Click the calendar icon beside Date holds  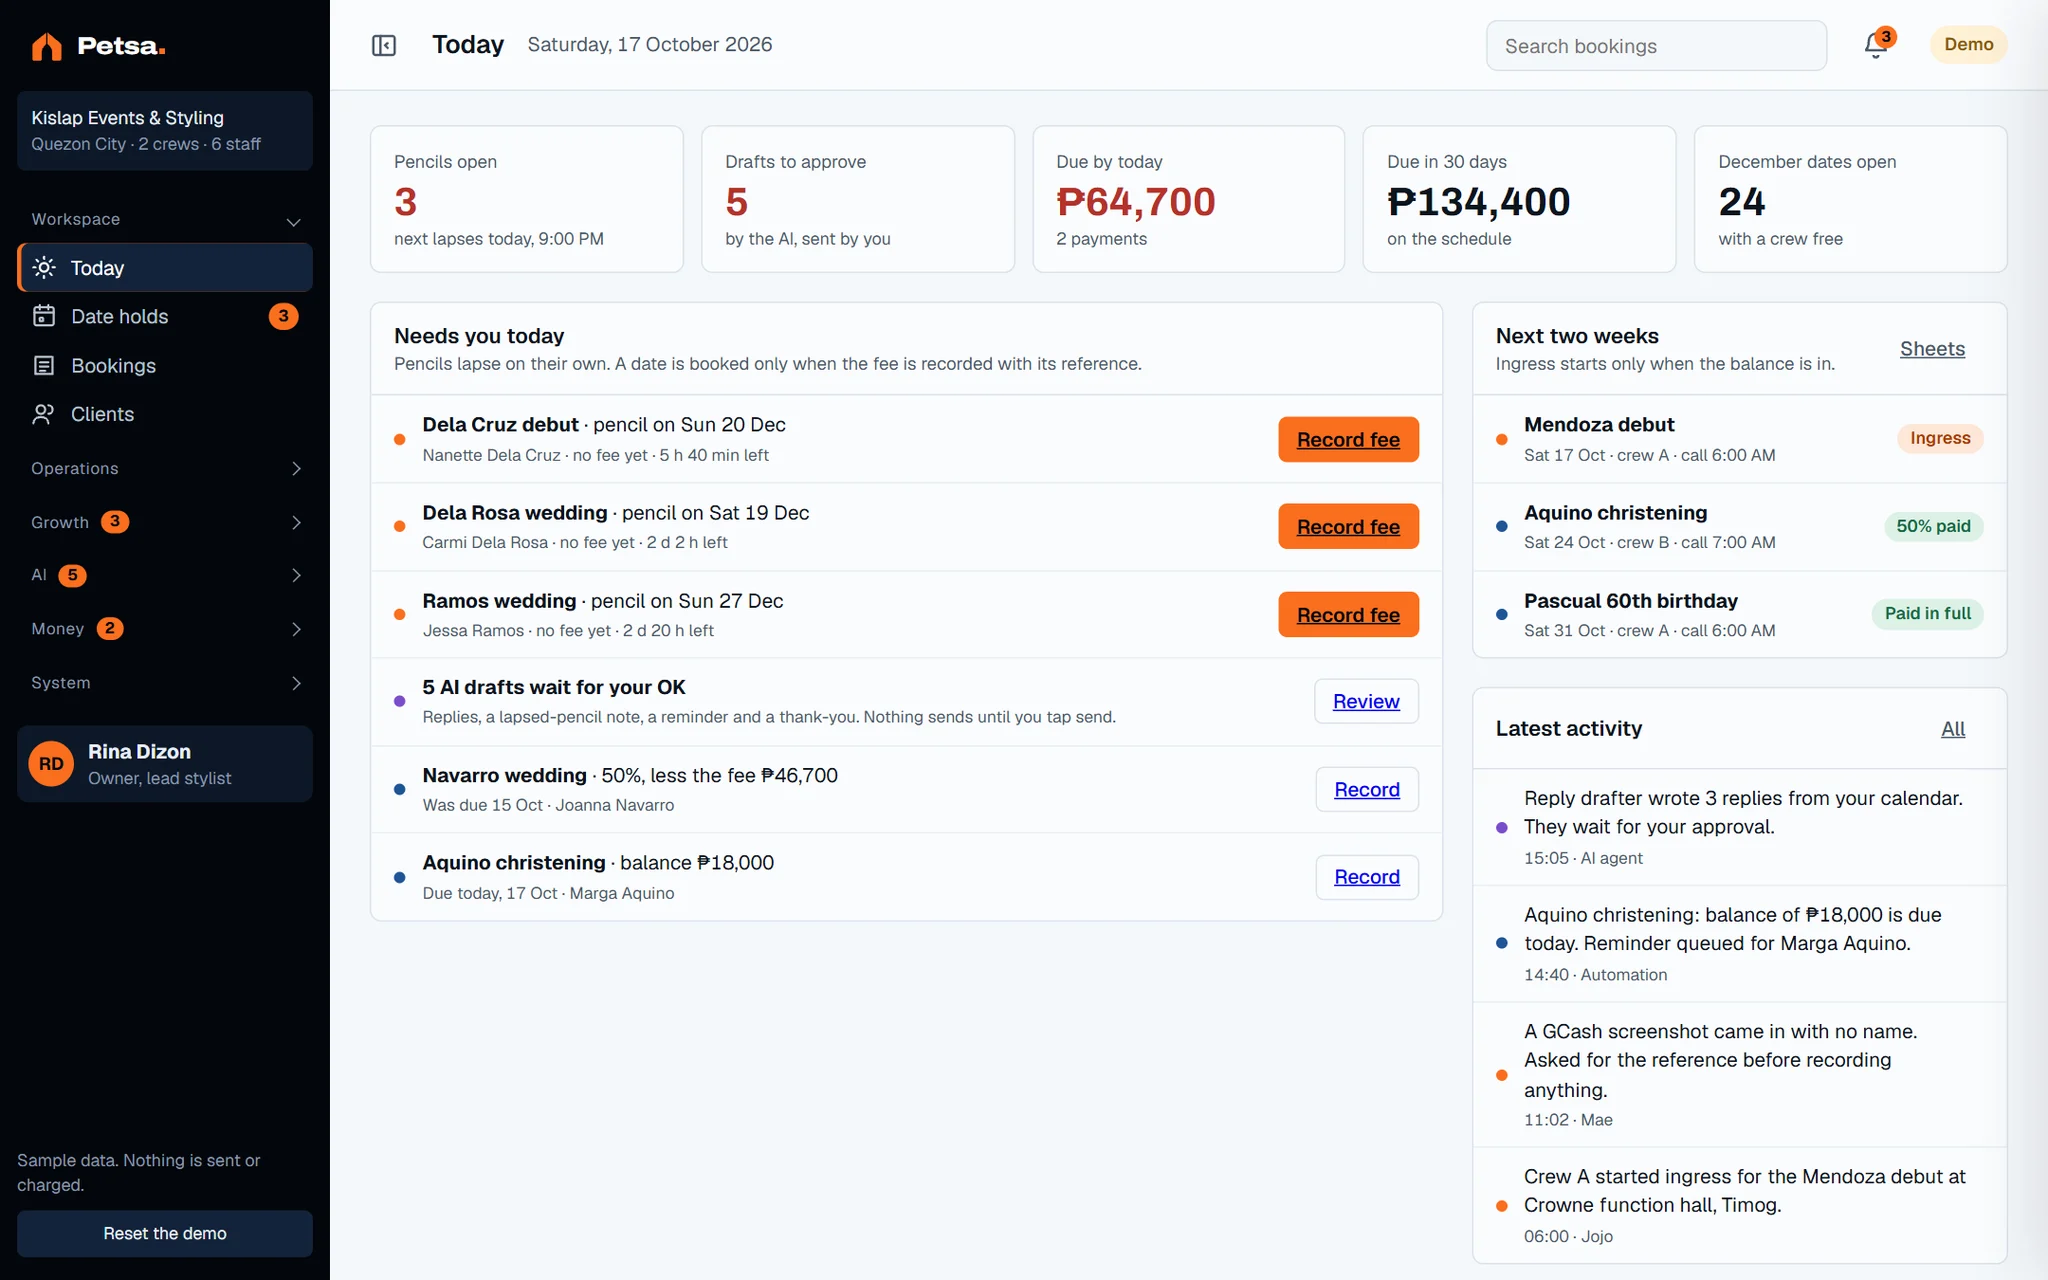pos(44,316)
